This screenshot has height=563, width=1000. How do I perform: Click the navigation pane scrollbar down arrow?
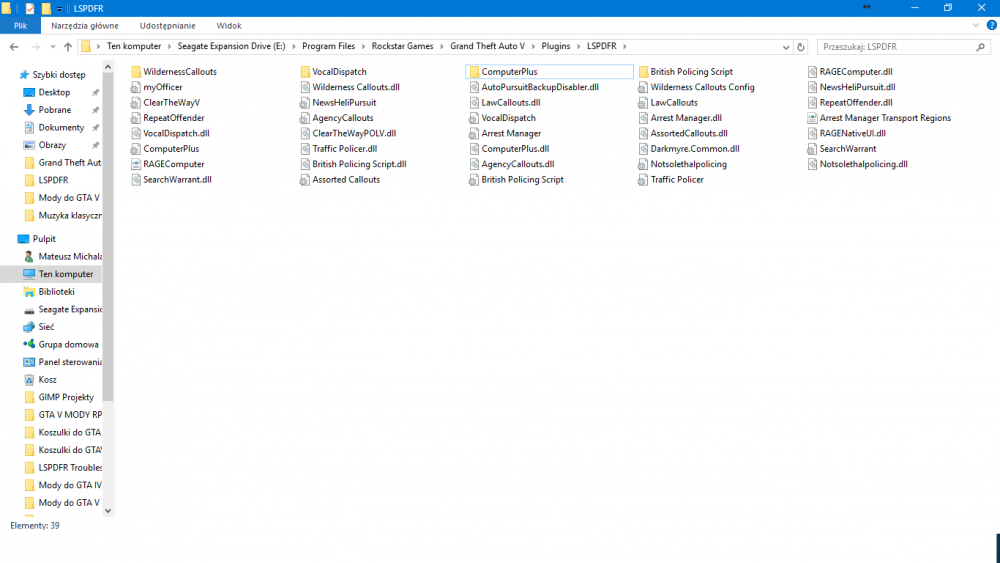click(108, 510)
